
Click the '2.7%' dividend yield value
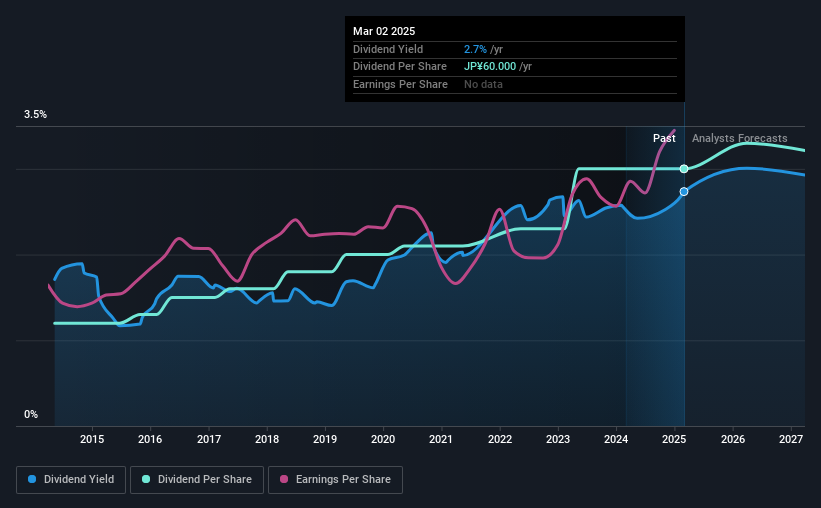(475, 49)
